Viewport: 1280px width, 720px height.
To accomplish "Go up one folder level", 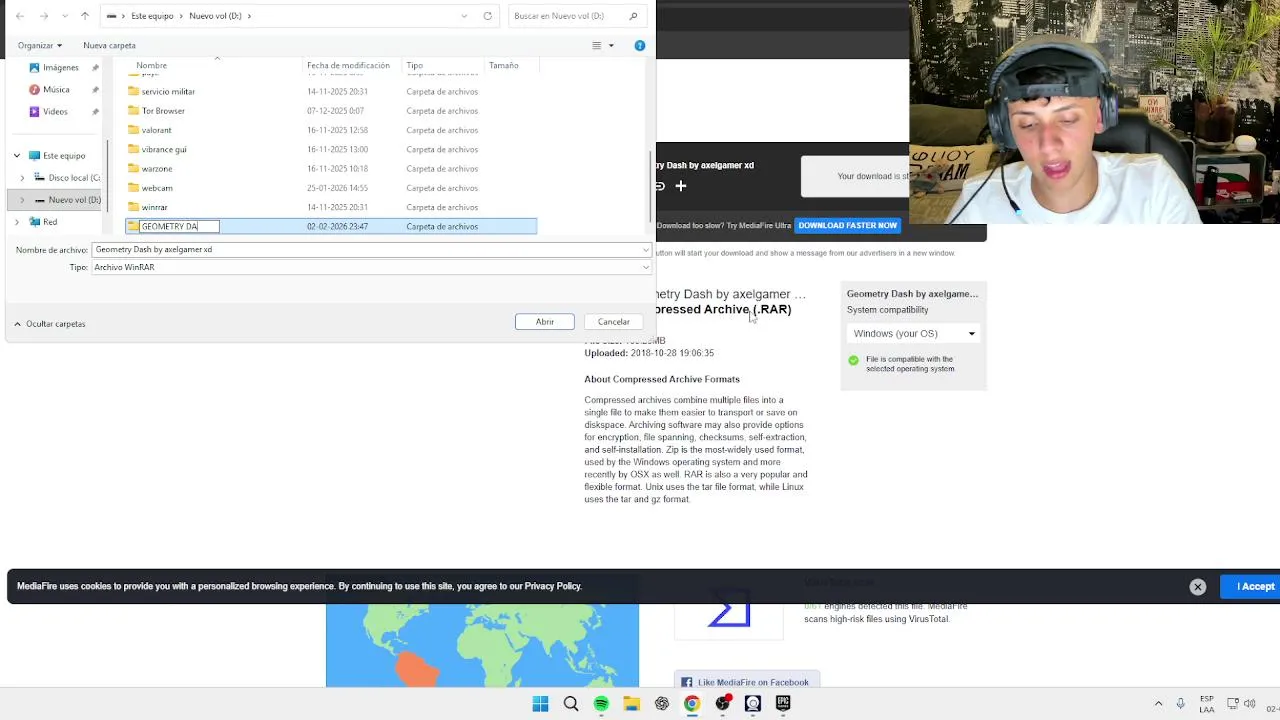I will tap(85, 16).
